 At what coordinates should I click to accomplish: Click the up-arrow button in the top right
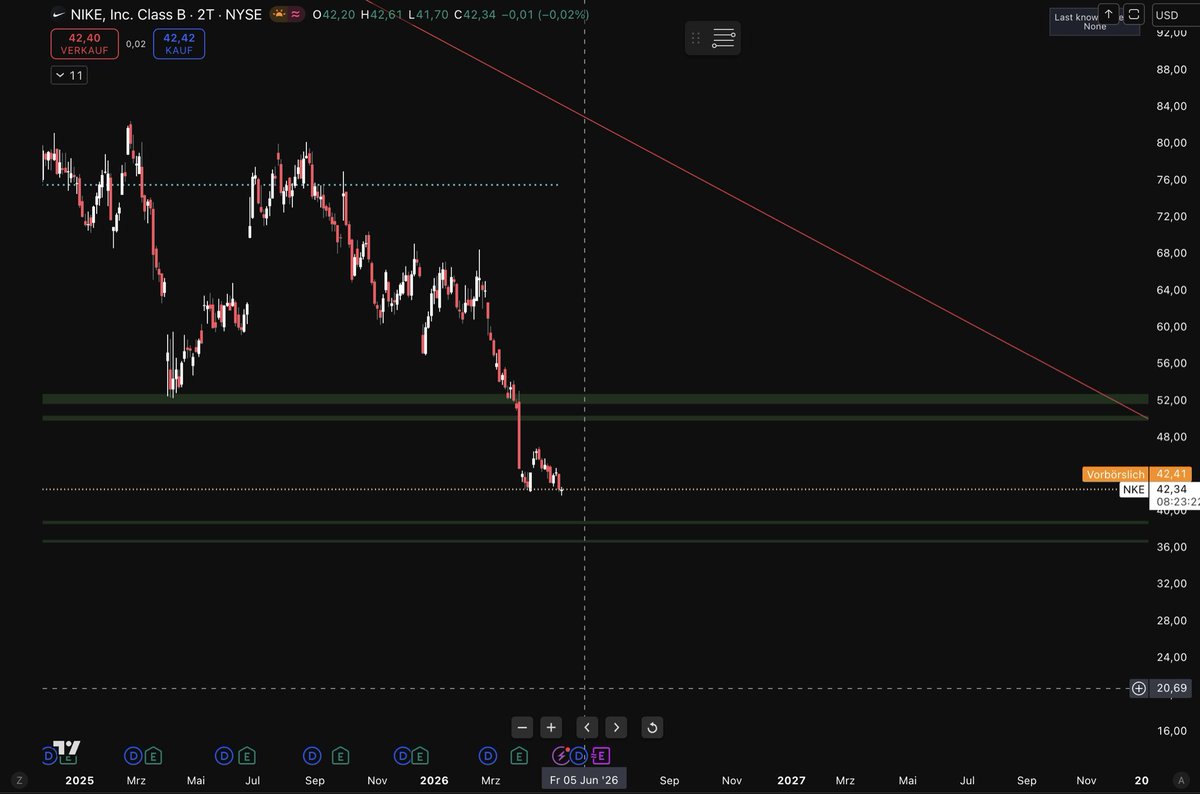click(1109, 14)
